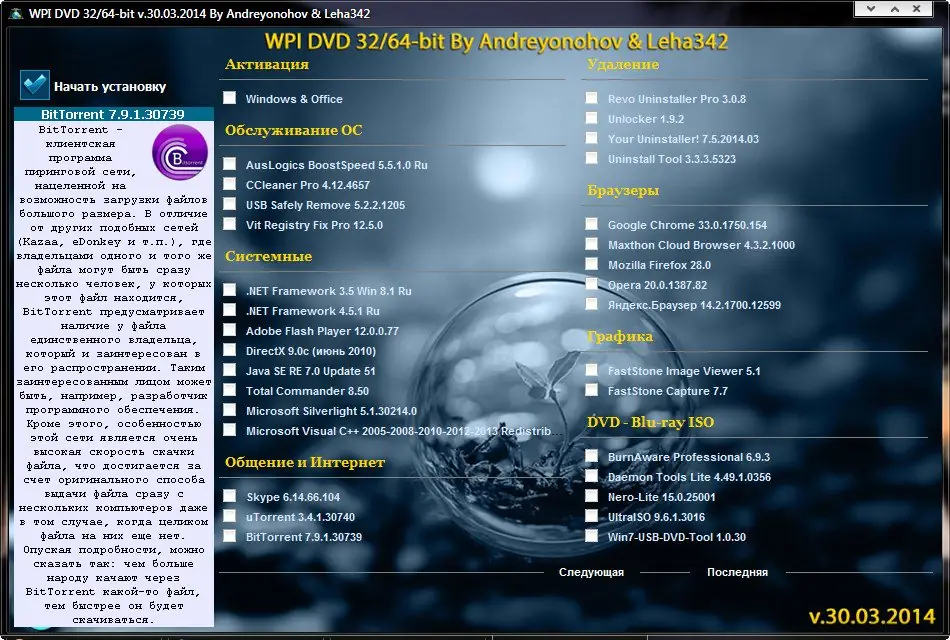This screenshot has height=640, width=950.
Task: Click the DVD - Blu-ray ISO heading
Action: [x=650, y=422]
